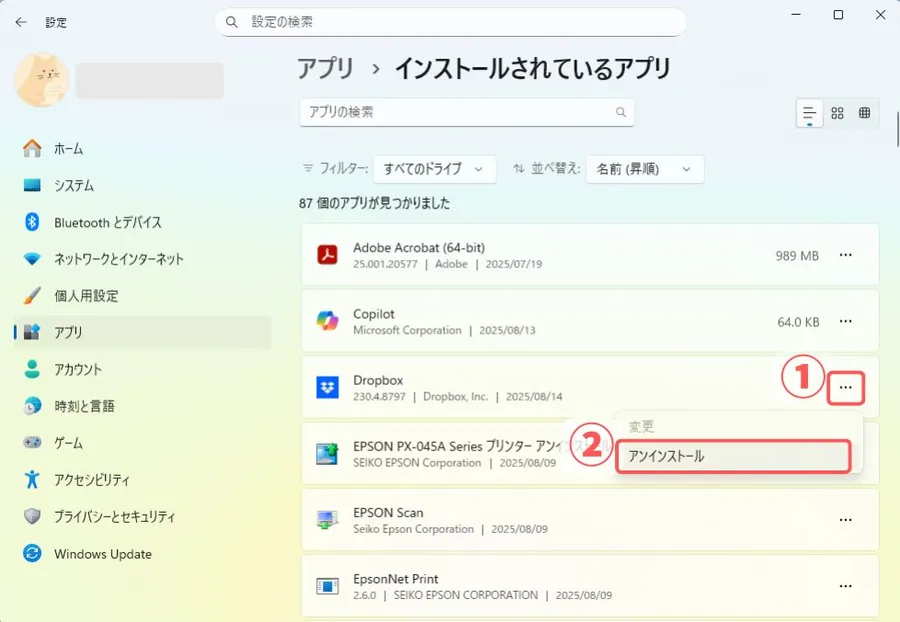Open more options for EpsonNet Print
This screenshot has width=900, height=622.
tap(845, 586)
